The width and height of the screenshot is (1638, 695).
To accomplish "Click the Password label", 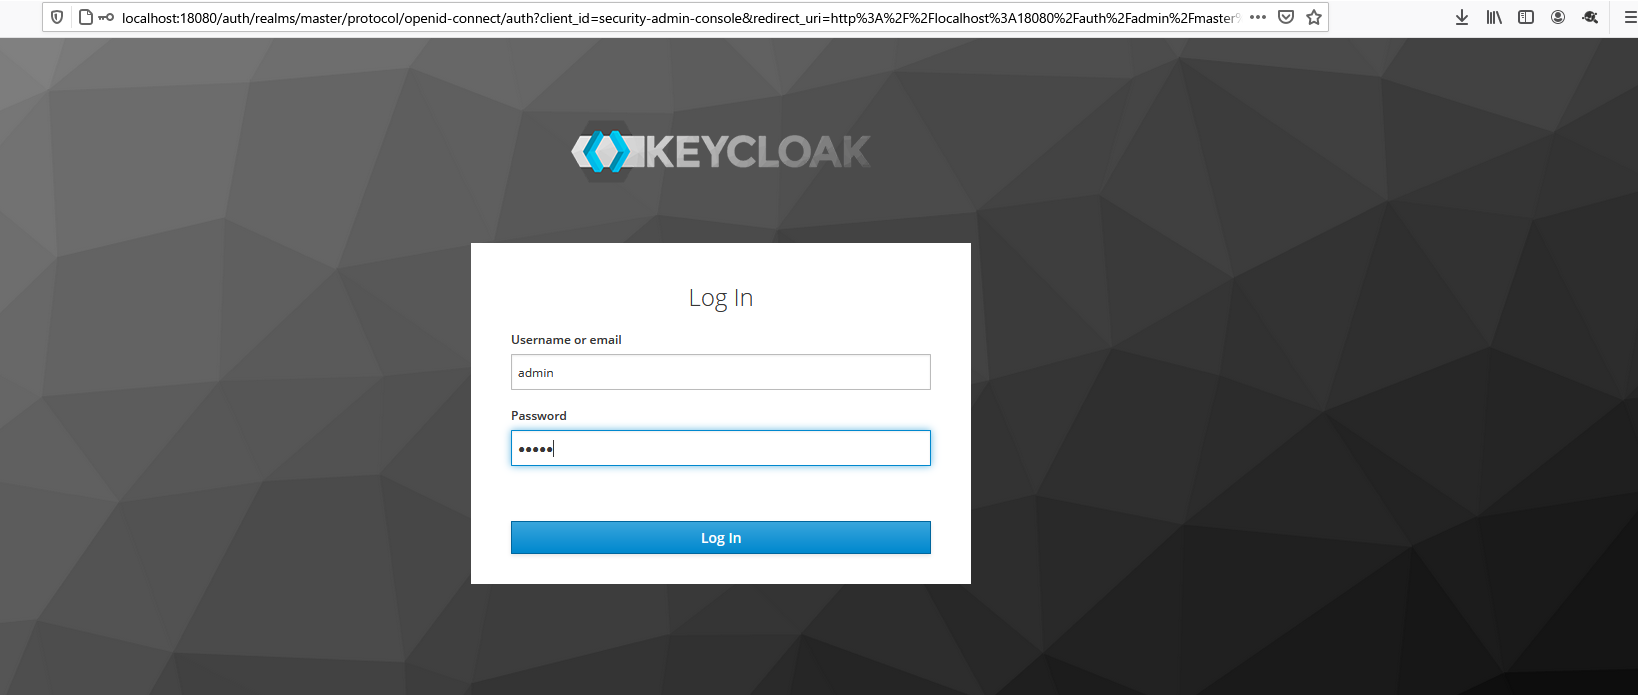I will click(x=539, y=416).
